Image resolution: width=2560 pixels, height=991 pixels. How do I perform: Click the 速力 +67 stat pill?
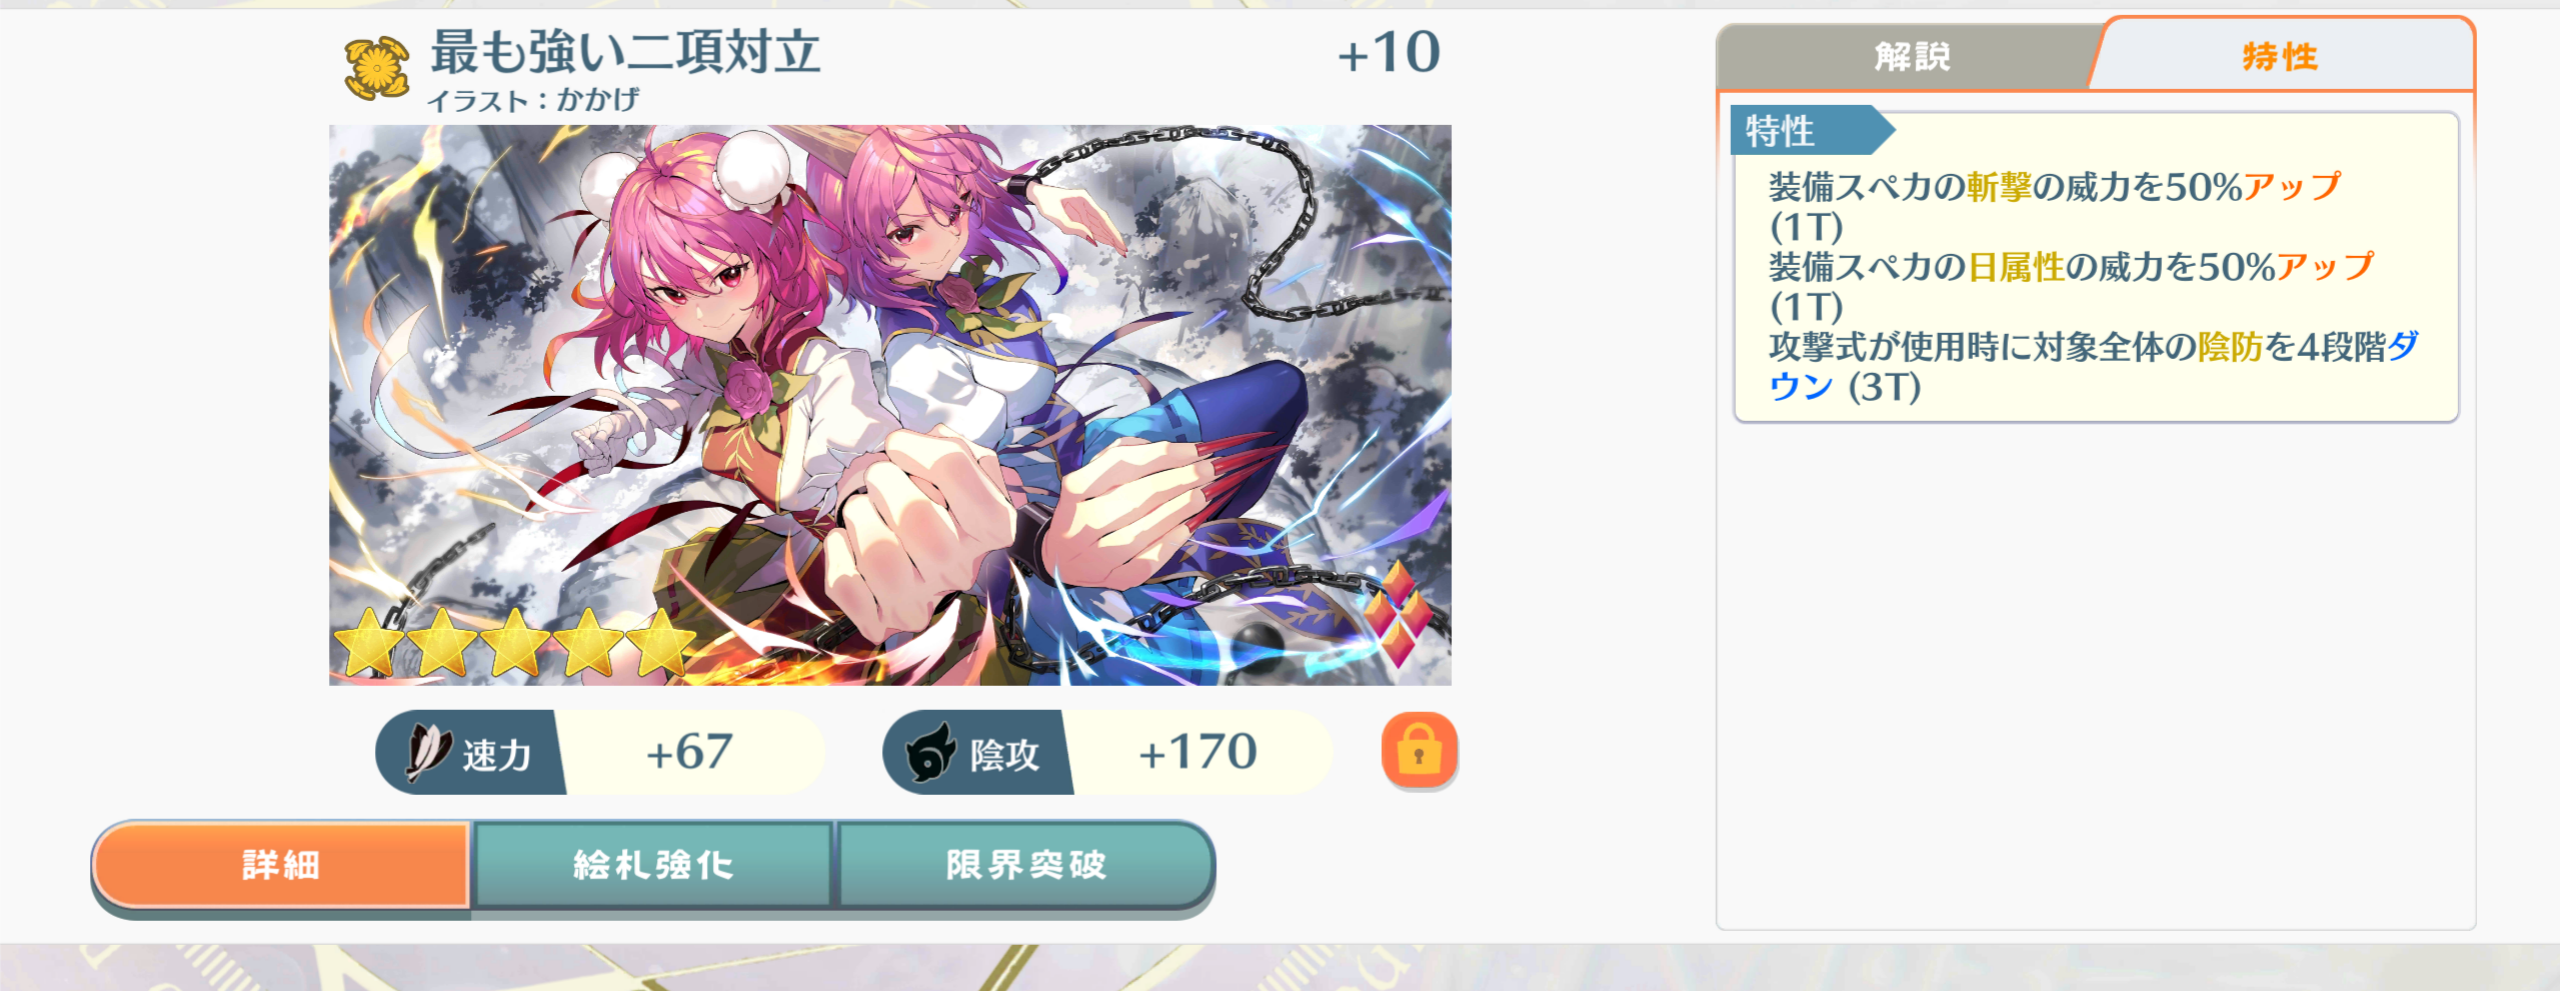tap(600, 752)
